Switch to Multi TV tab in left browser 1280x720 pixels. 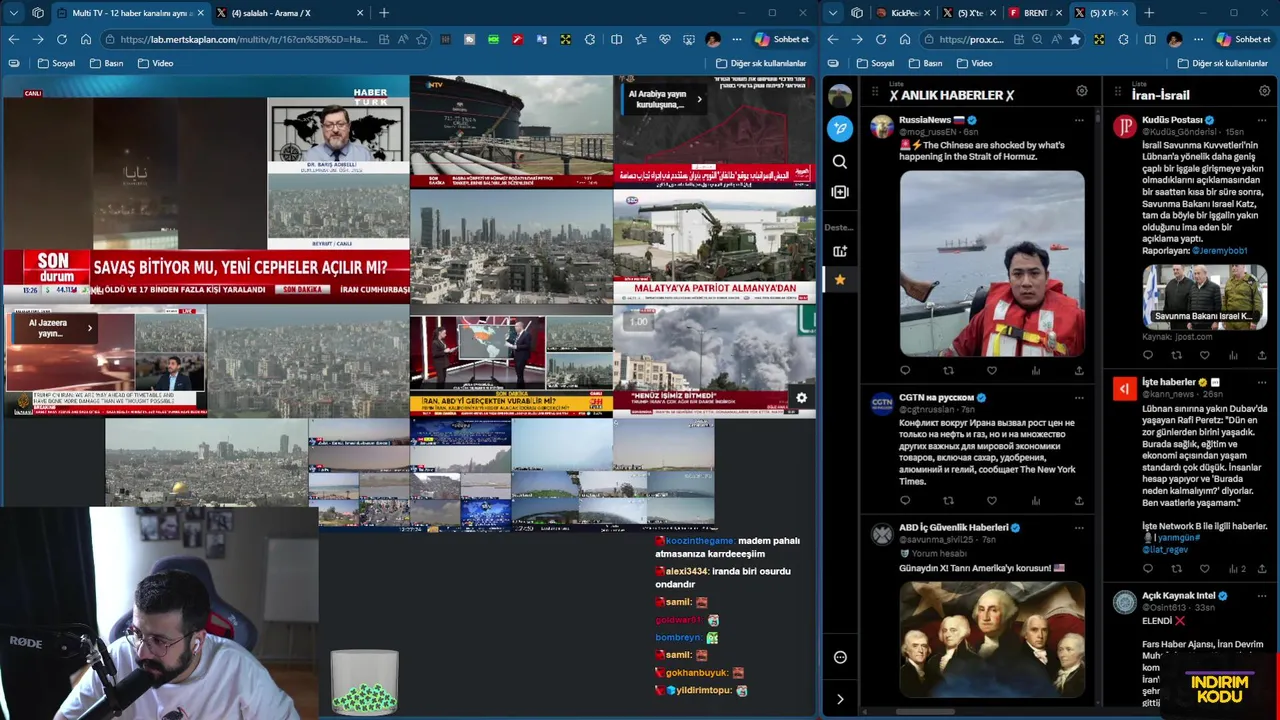[131, 13]
